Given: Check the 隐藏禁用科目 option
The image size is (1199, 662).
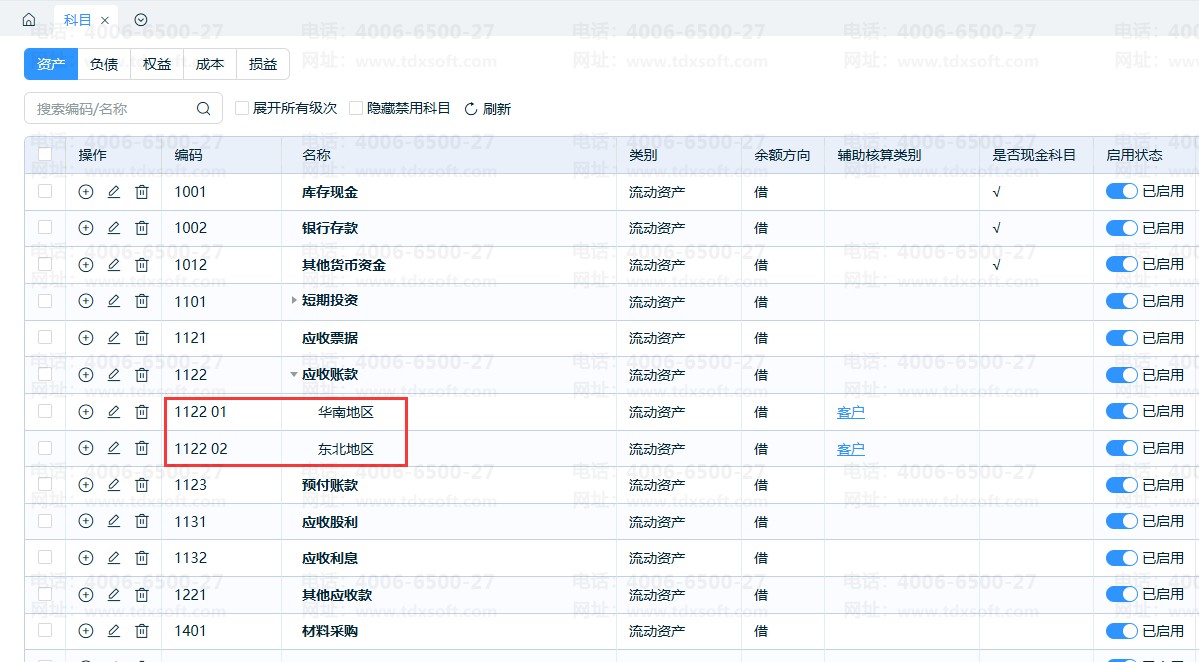Looking at the screenshot, I should click(x=356, y=109).
